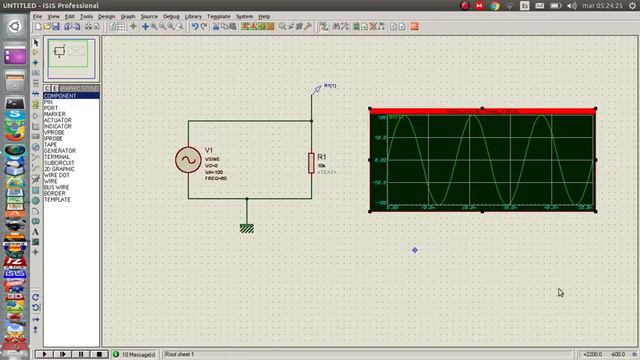640x360 pixels.
Task: Select the 2D Graphics Text tool
Action: pos(36,232)
